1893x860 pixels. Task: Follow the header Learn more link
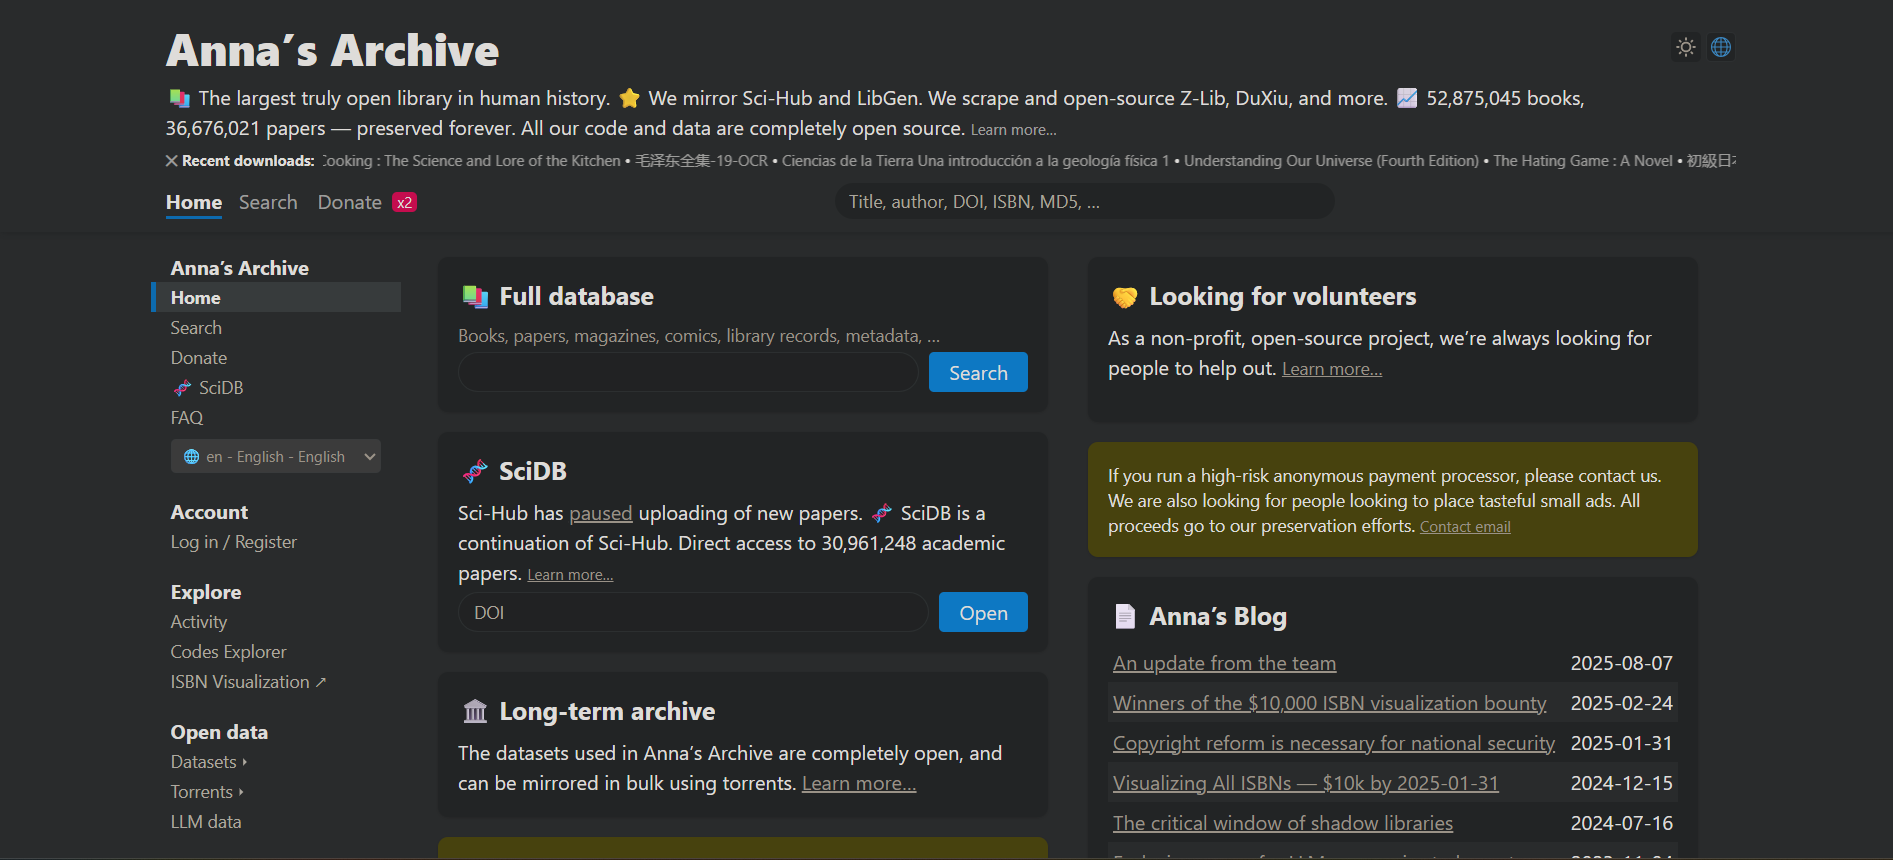[x=1013, y=130]
